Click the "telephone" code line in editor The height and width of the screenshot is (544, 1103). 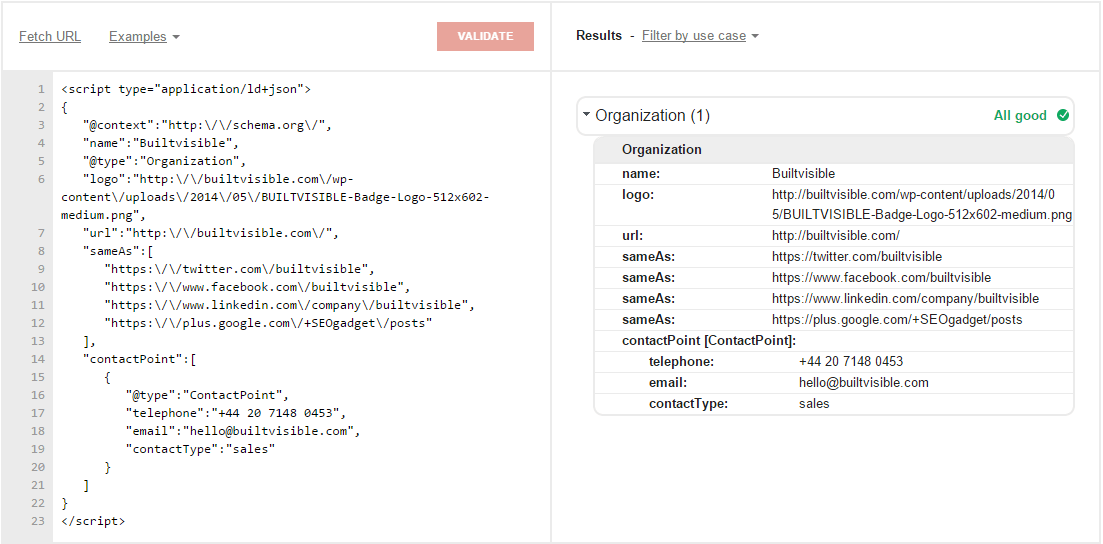[236, 412]
